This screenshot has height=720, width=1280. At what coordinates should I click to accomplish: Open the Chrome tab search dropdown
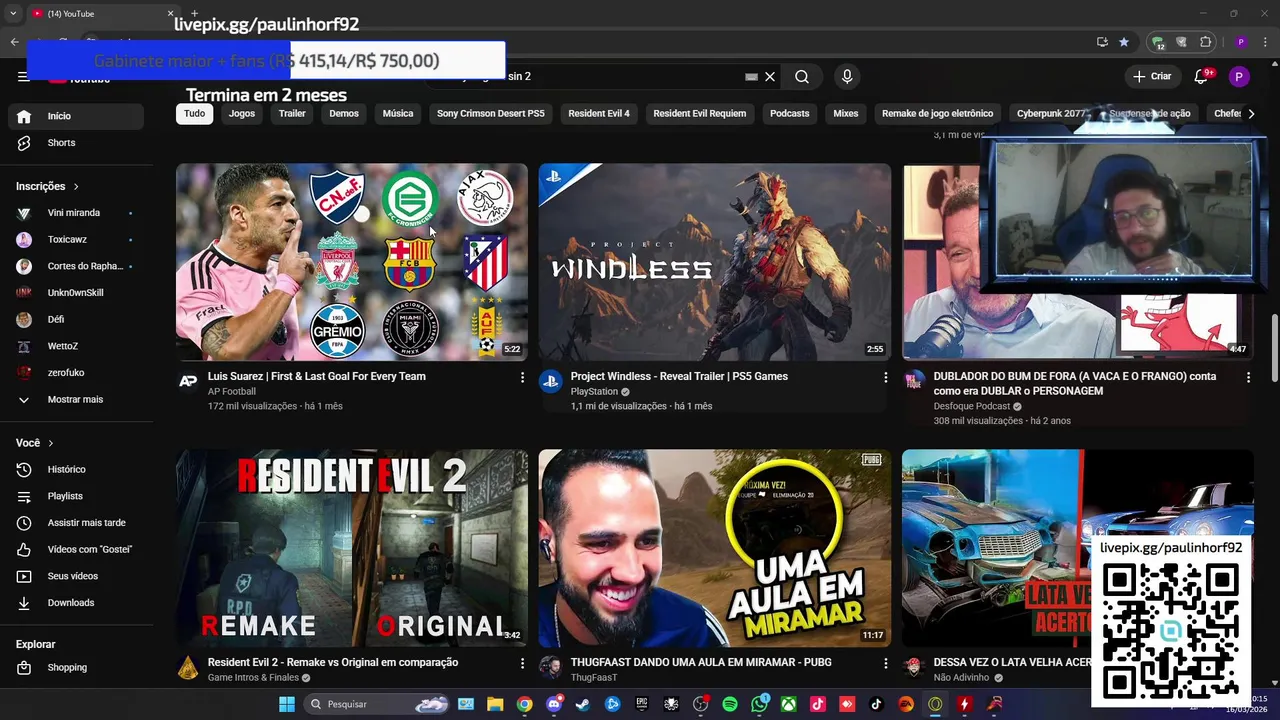coord(13,14)
